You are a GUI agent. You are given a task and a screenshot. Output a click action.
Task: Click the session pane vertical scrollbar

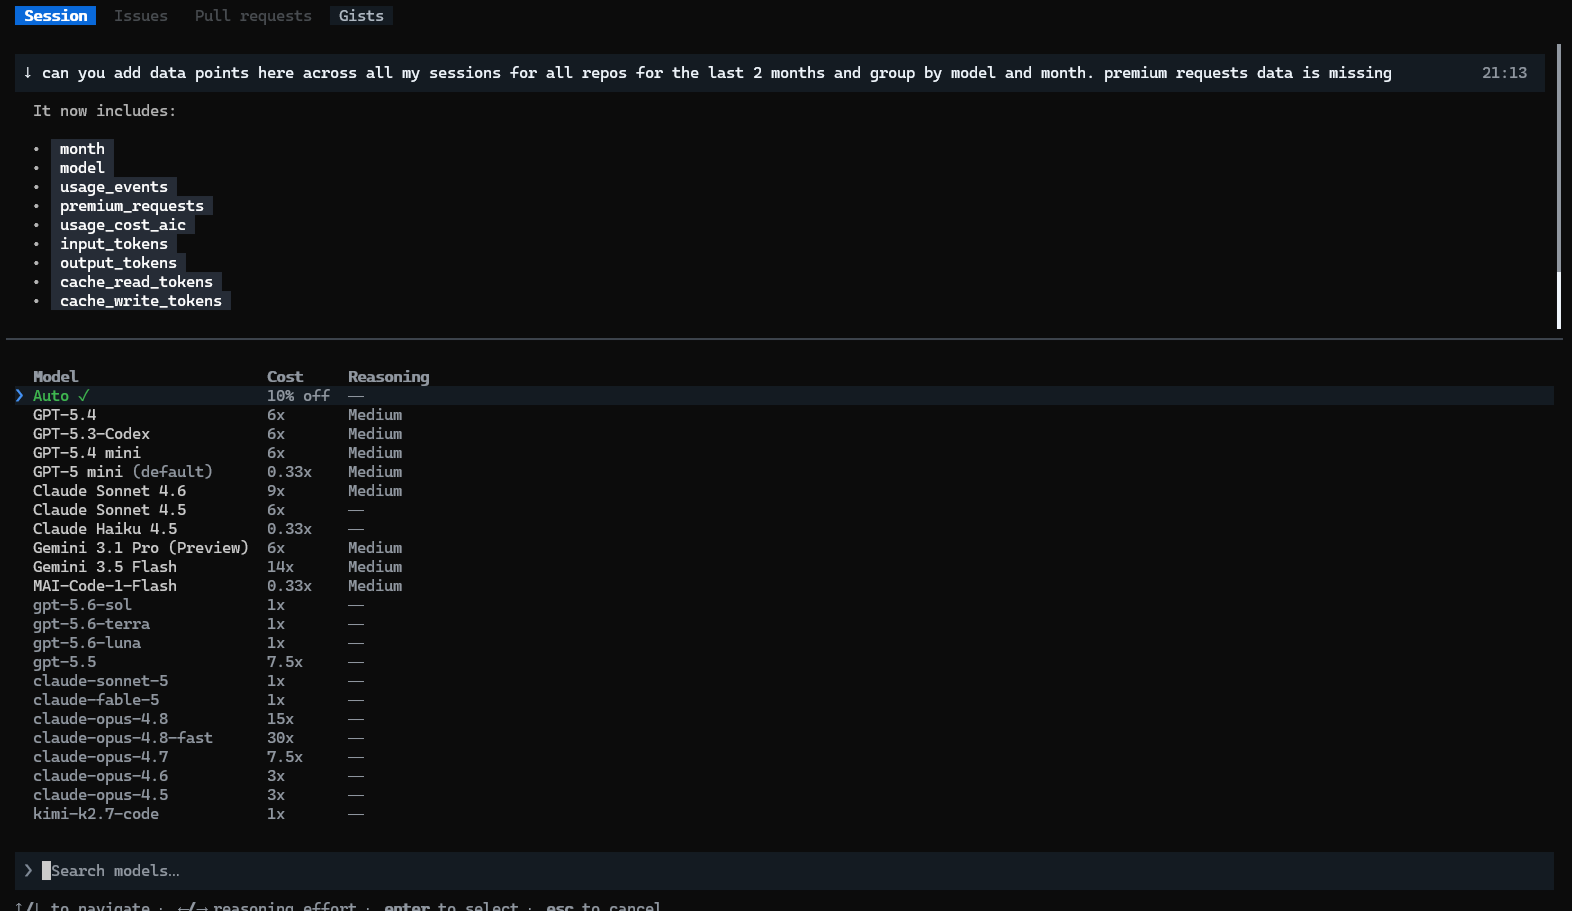(1559, 186)
